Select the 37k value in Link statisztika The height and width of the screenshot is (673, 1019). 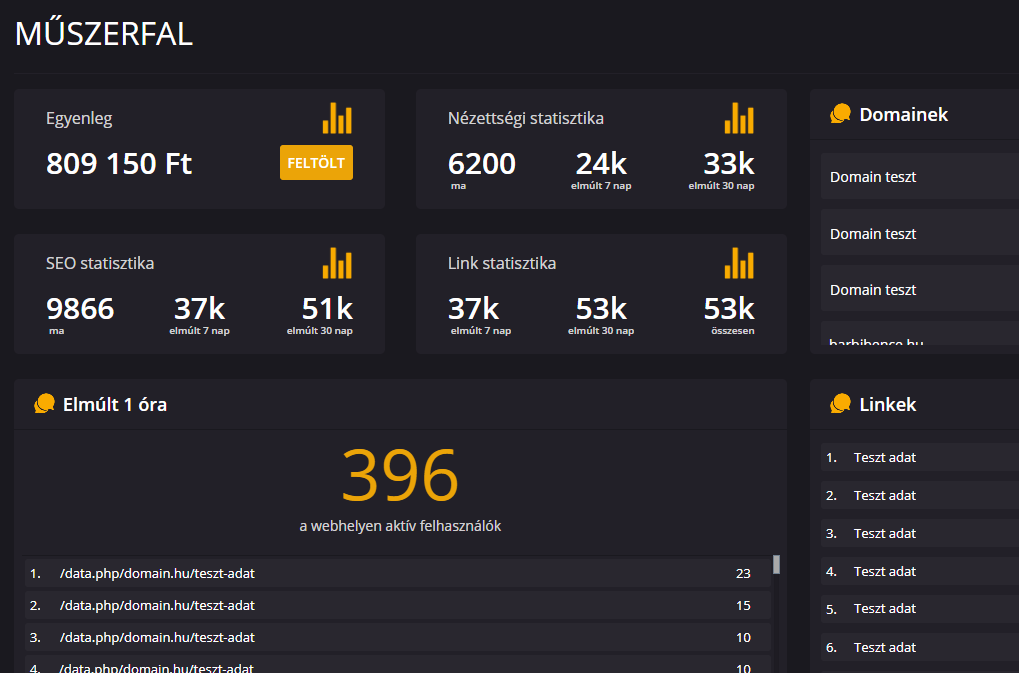point(473,309)
